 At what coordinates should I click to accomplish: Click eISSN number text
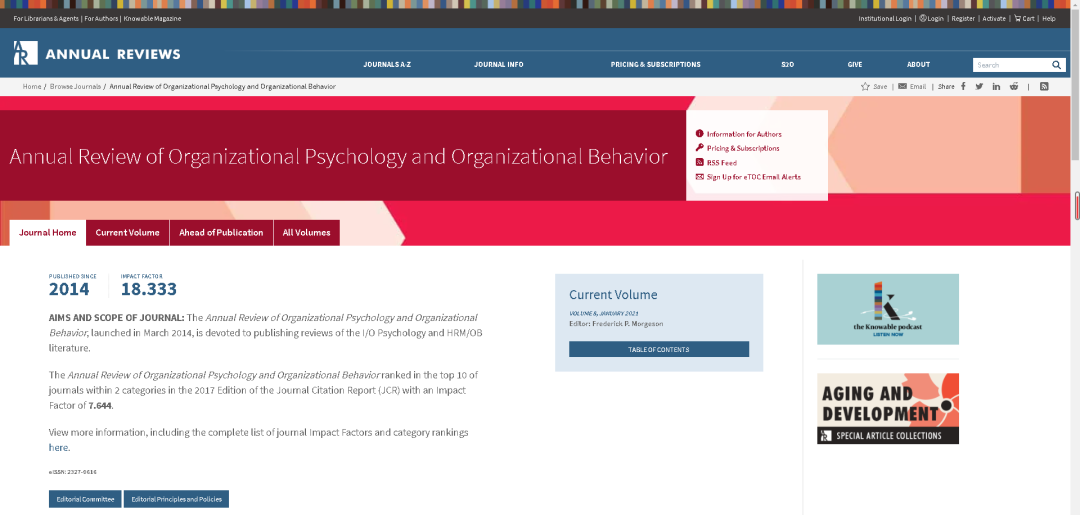(72, 472)
